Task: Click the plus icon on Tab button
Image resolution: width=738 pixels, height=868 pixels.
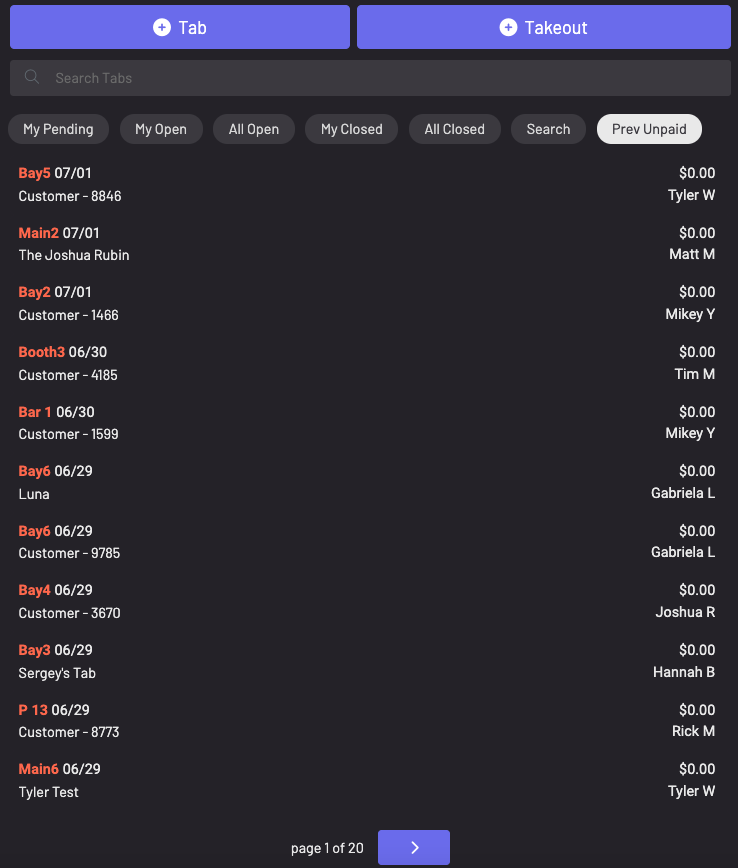Action: pyautogui.click(x=162, y=27)
